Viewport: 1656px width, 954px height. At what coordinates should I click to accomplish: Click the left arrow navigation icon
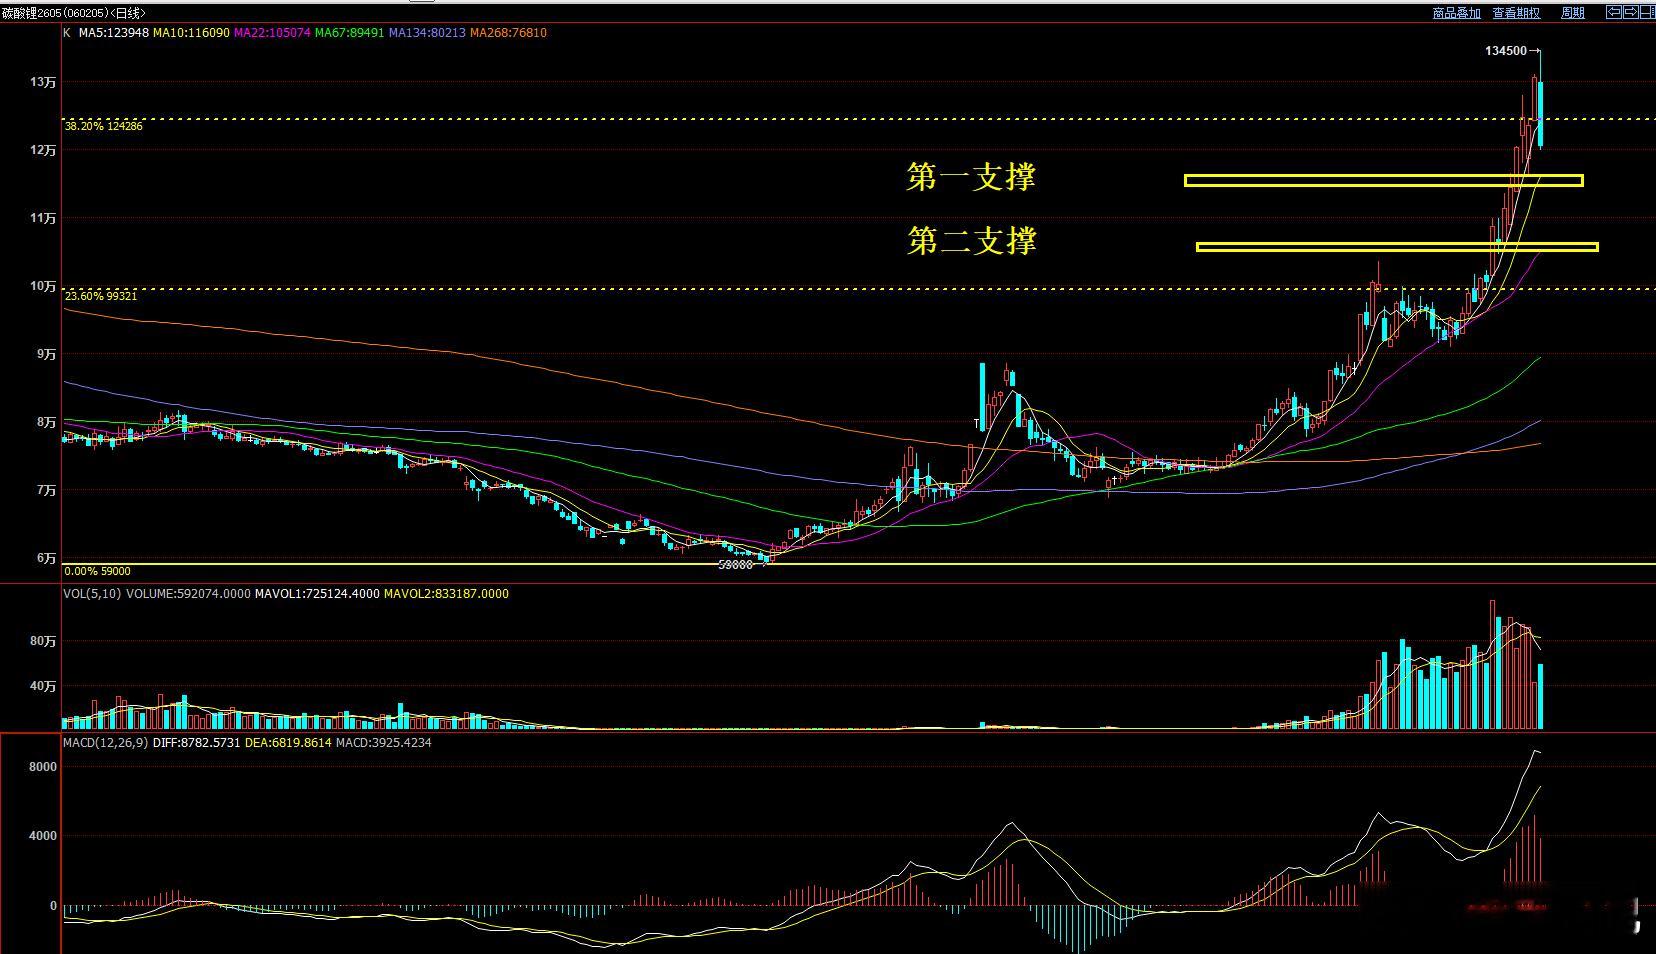tap(1613, 13)
